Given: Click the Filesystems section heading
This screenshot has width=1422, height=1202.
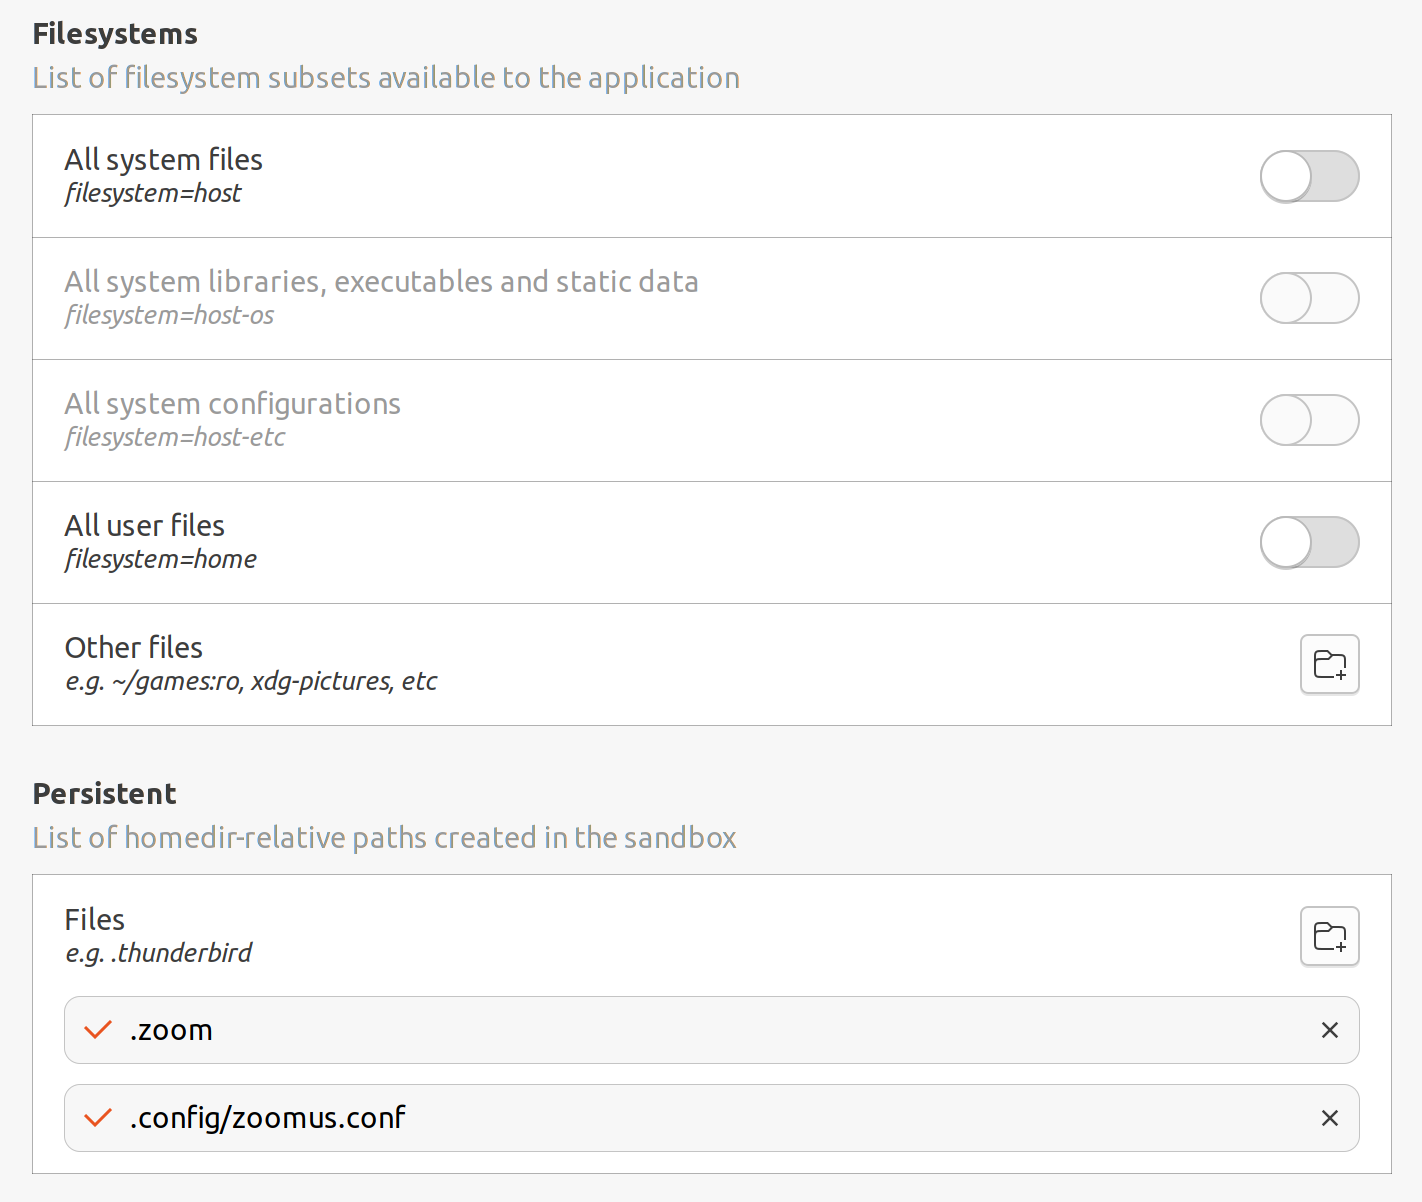Looking at the screenshot, I should pyautogui.click(x=115, y=33).
